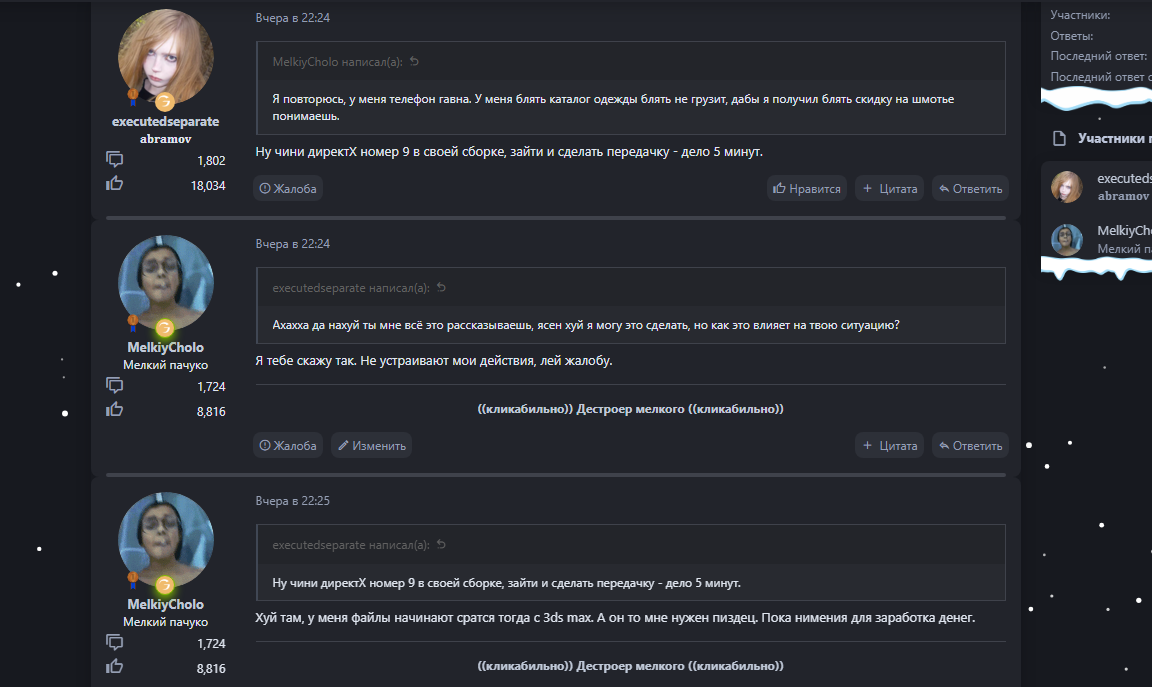Open the "Вчера в 22:25" timestamp link

292,500
